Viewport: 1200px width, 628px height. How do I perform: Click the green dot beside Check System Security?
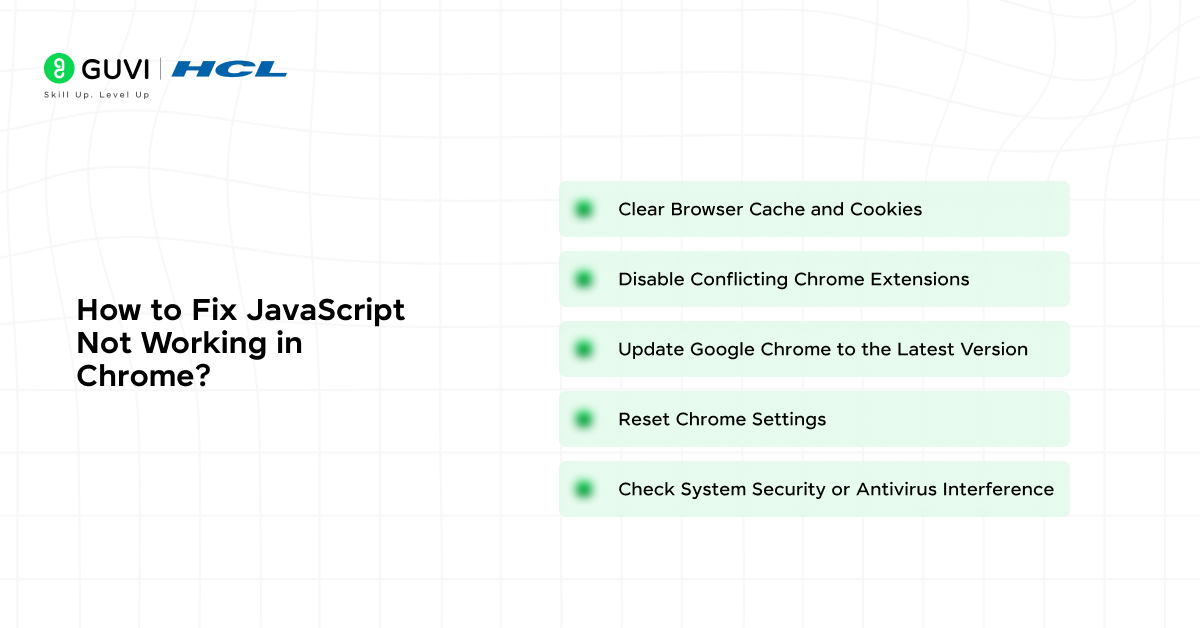point(583,489)
